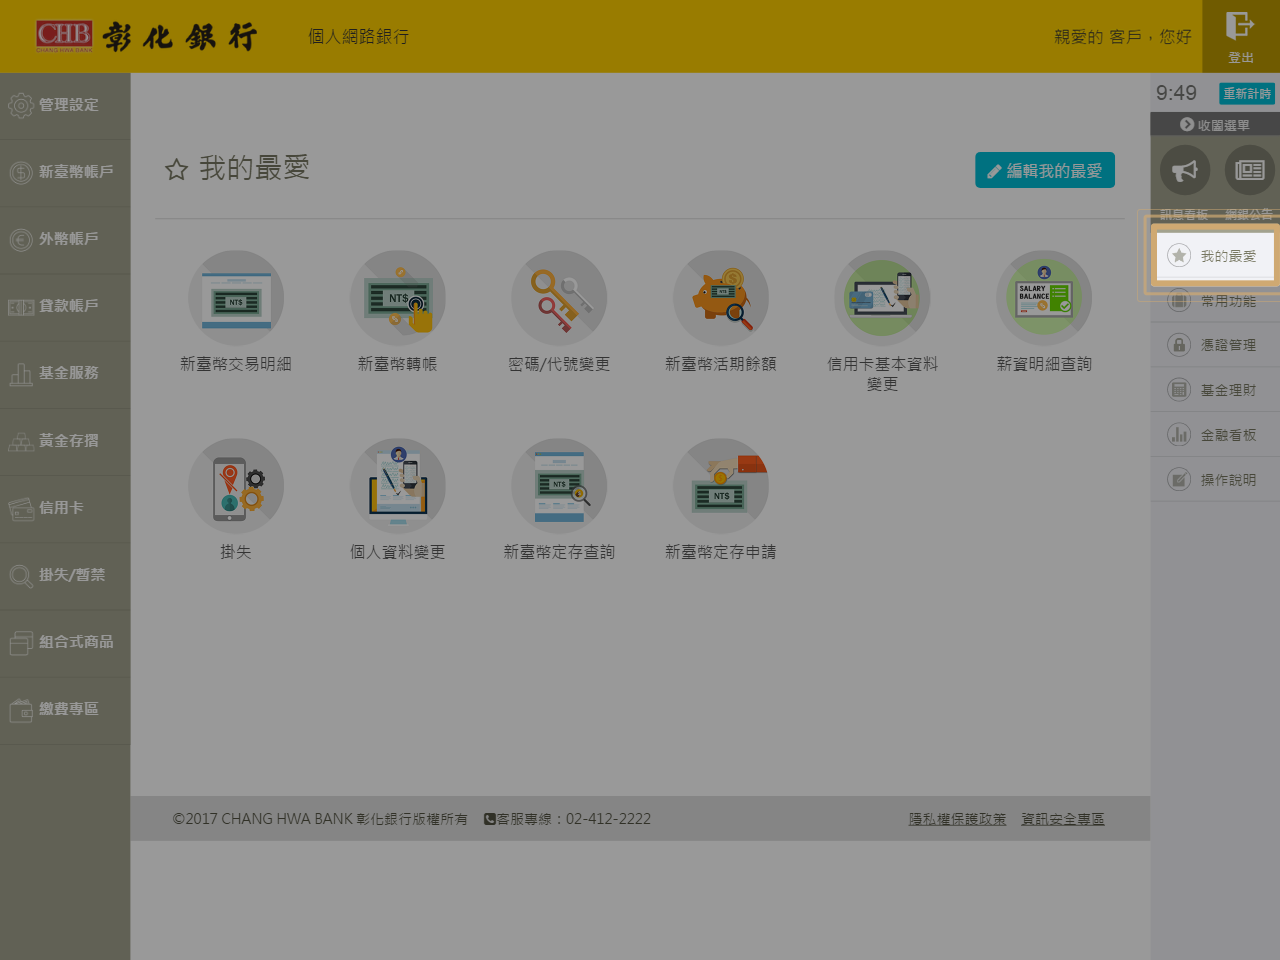Open the 新臺幣交易明細 icon

[x=236, y=298]
